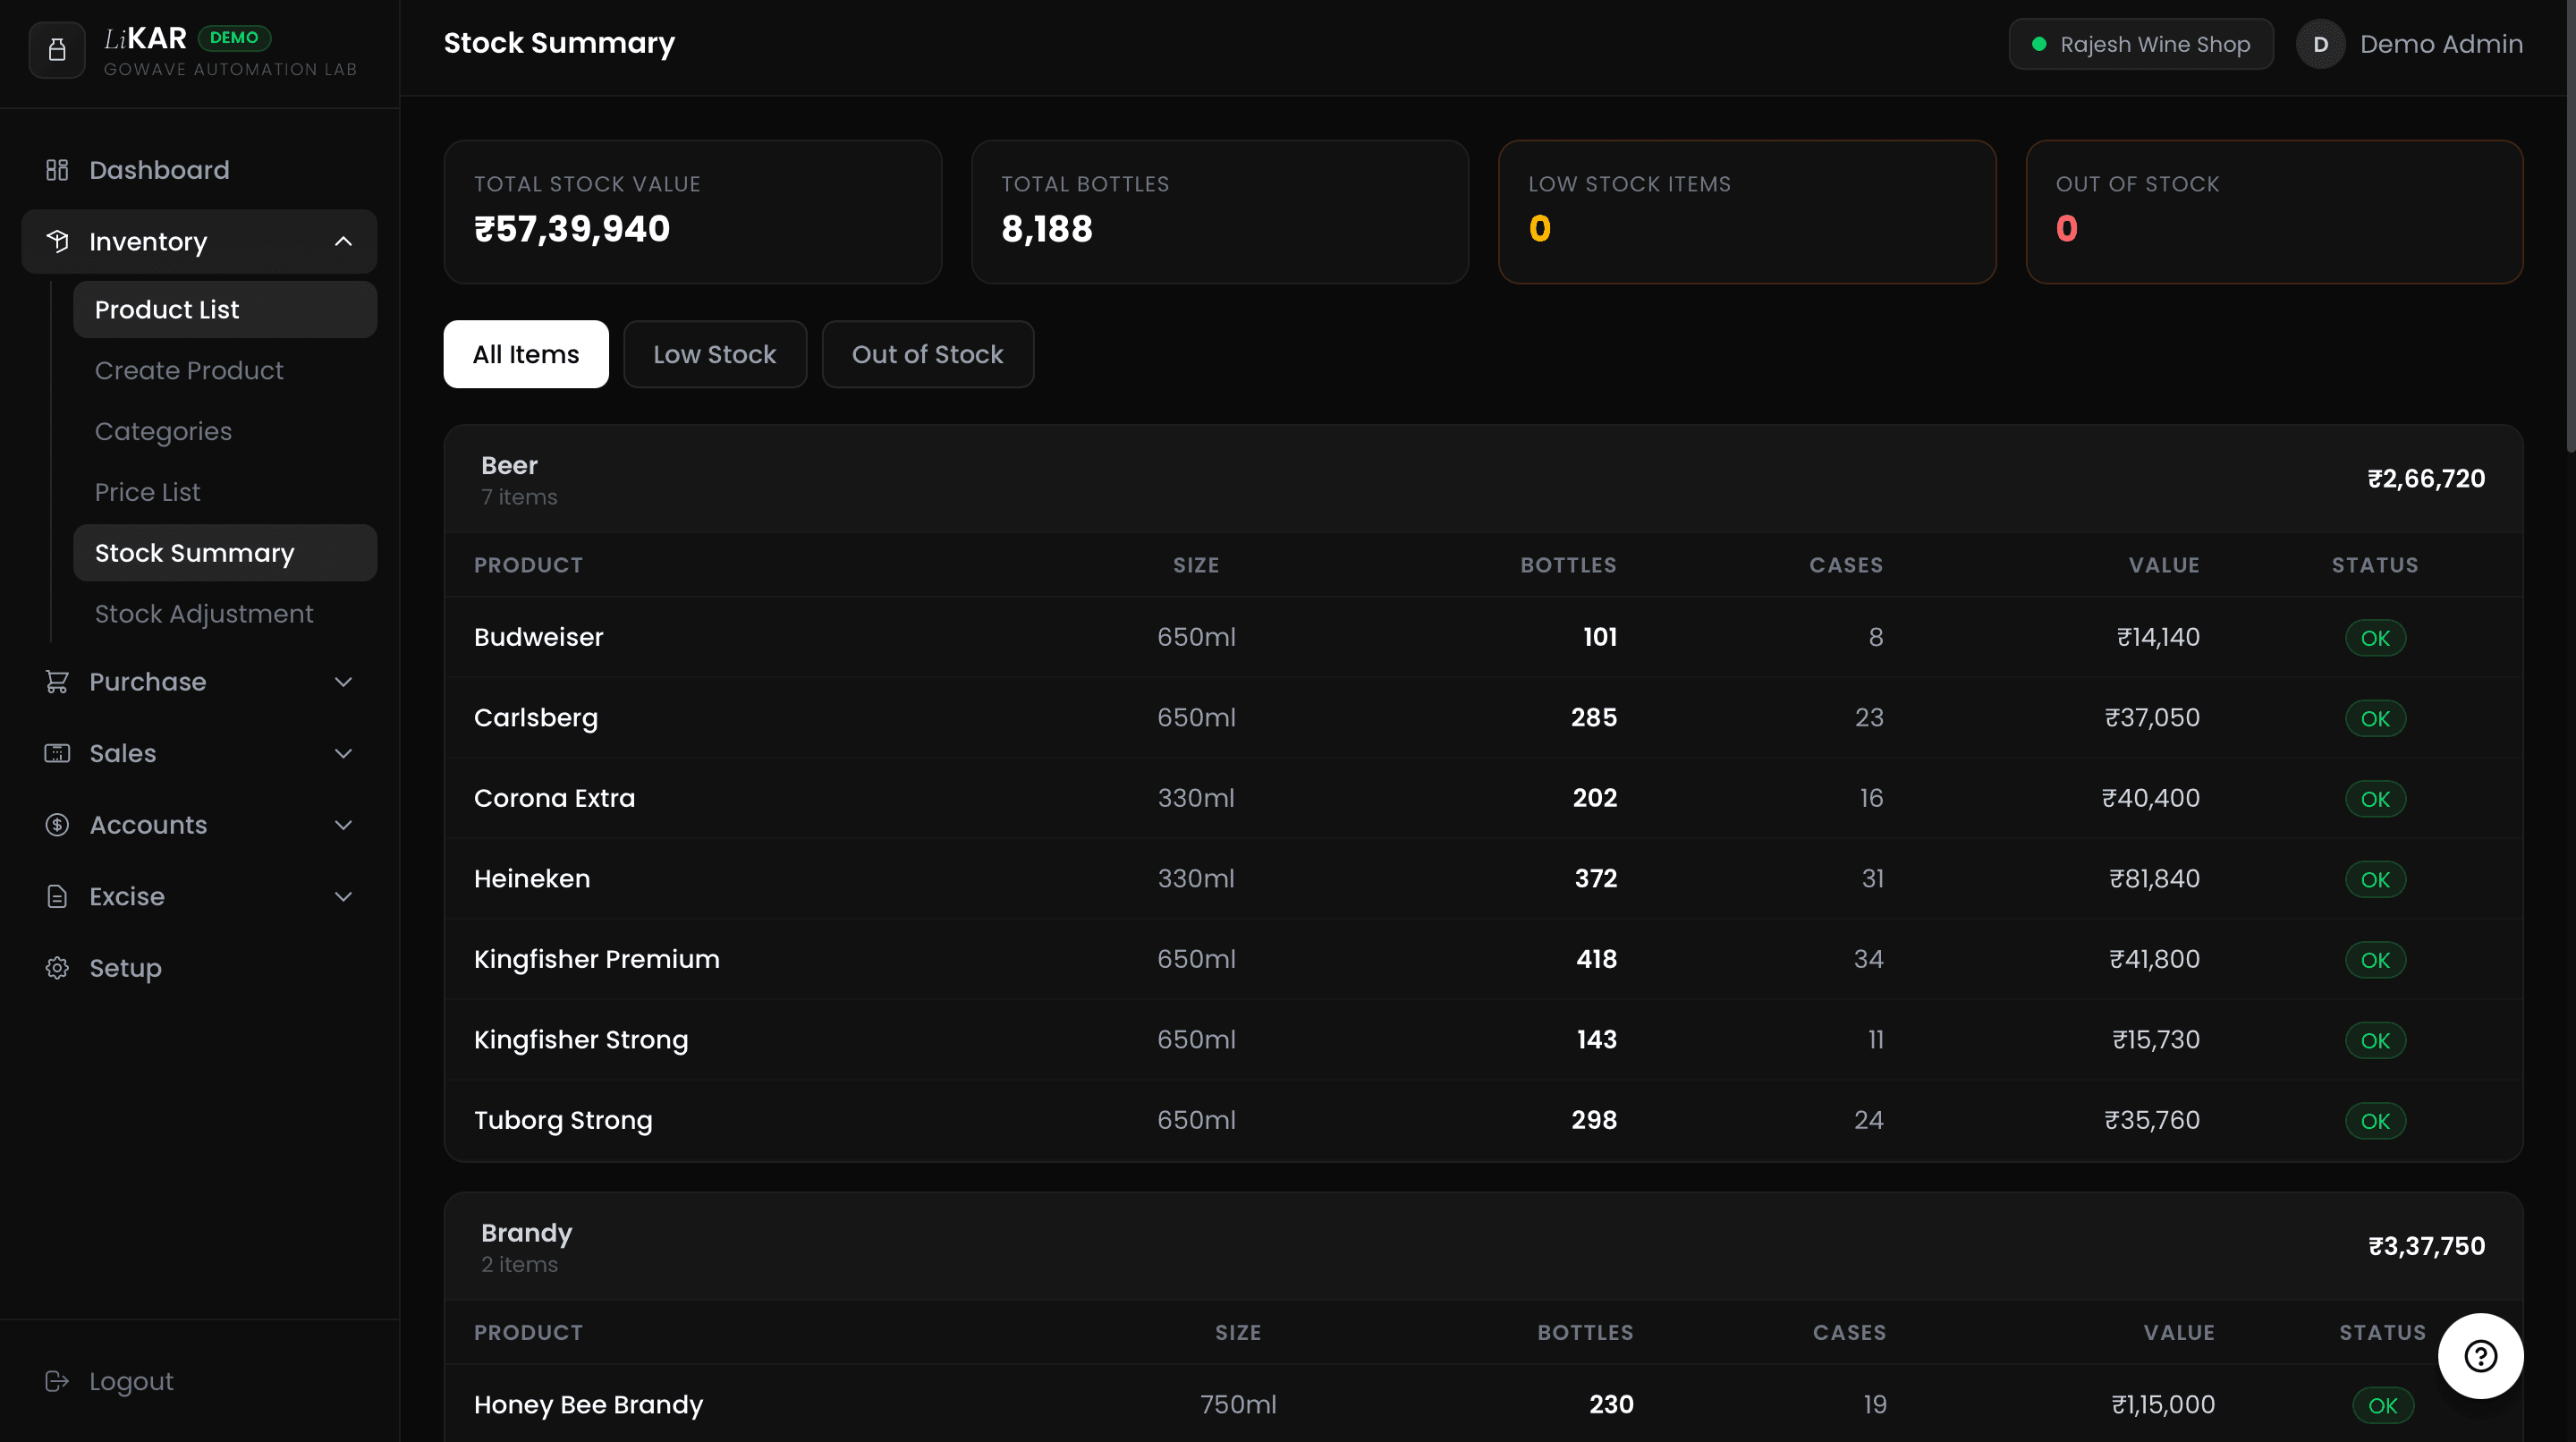The image size is (2576, 1442).
Task: Click the Sales register icon
Action: click(x=57, y=753)
